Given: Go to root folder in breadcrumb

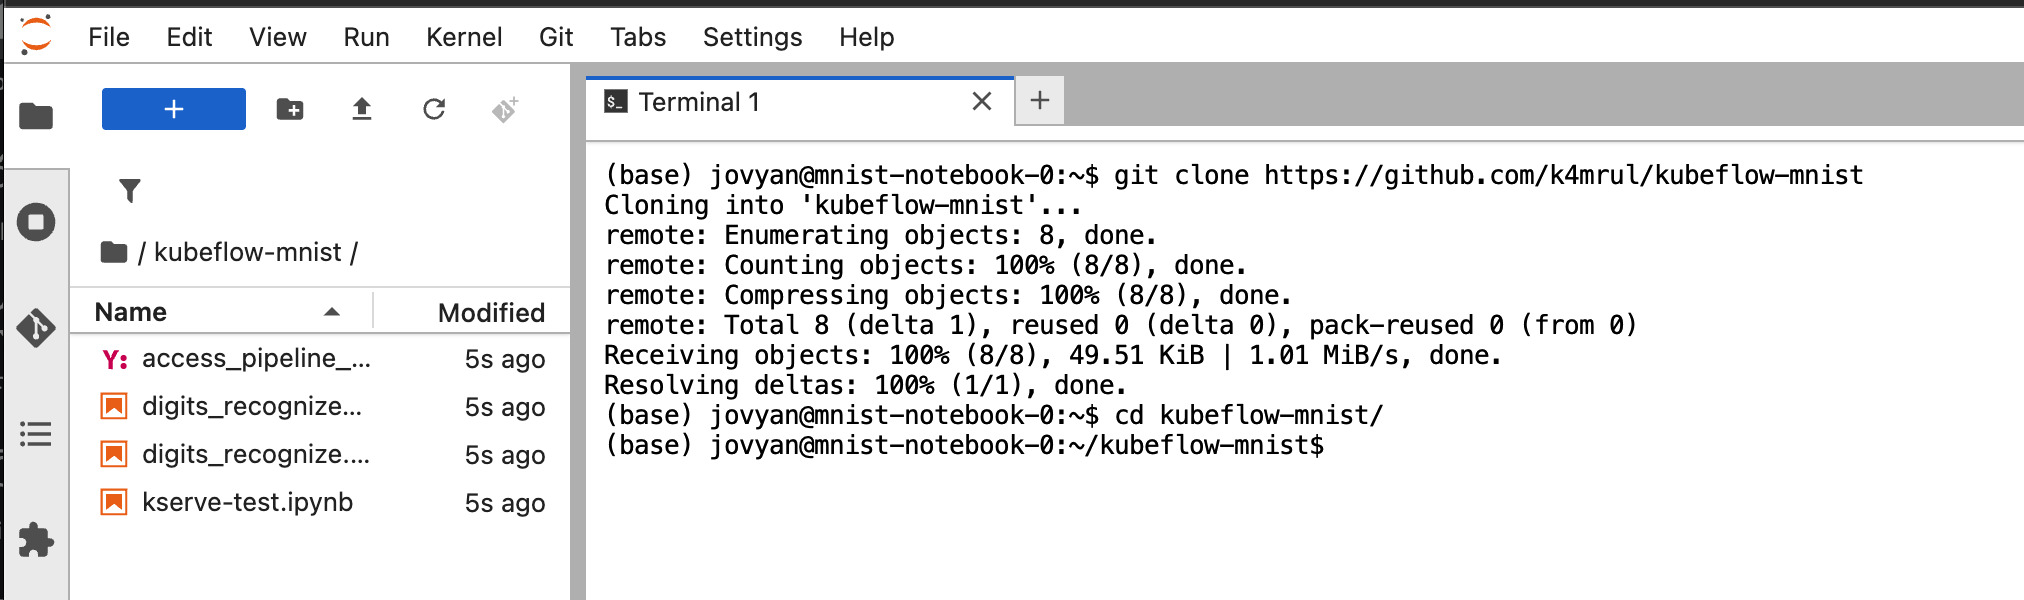Looking at the screenshot, I should 114,252.
